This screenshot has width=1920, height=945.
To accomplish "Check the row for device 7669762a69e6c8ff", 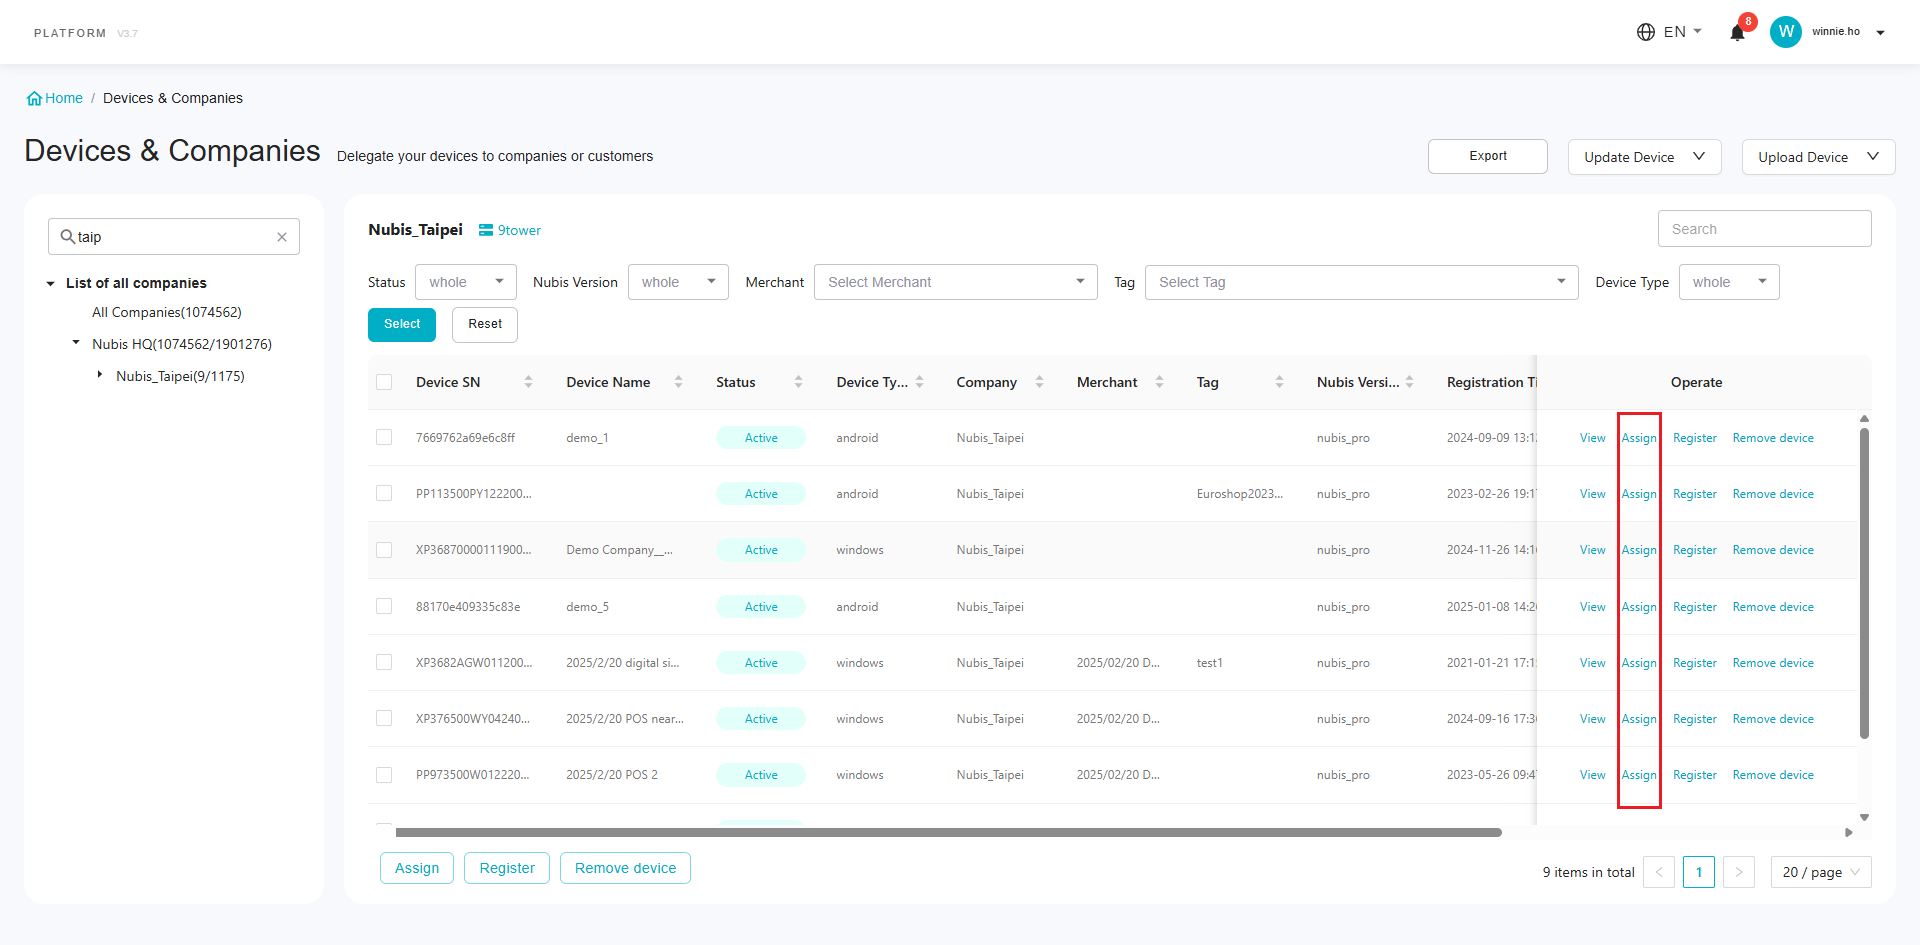I will pyautogui.click(x=384, y=437).
